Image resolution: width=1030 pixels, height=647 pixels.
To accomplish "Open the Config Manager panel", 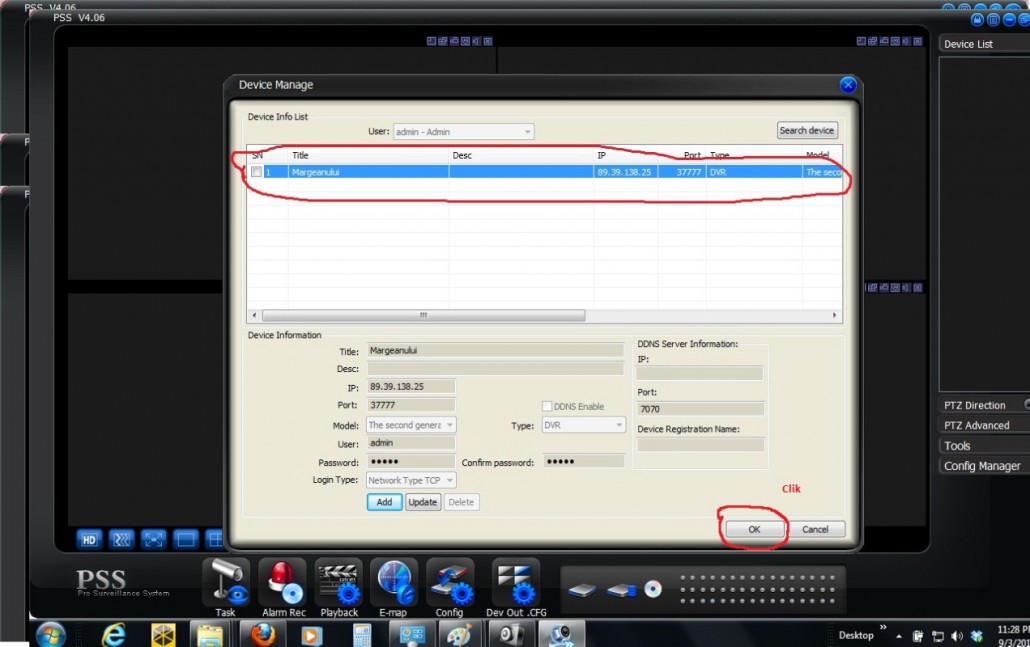I will (983, 466).
